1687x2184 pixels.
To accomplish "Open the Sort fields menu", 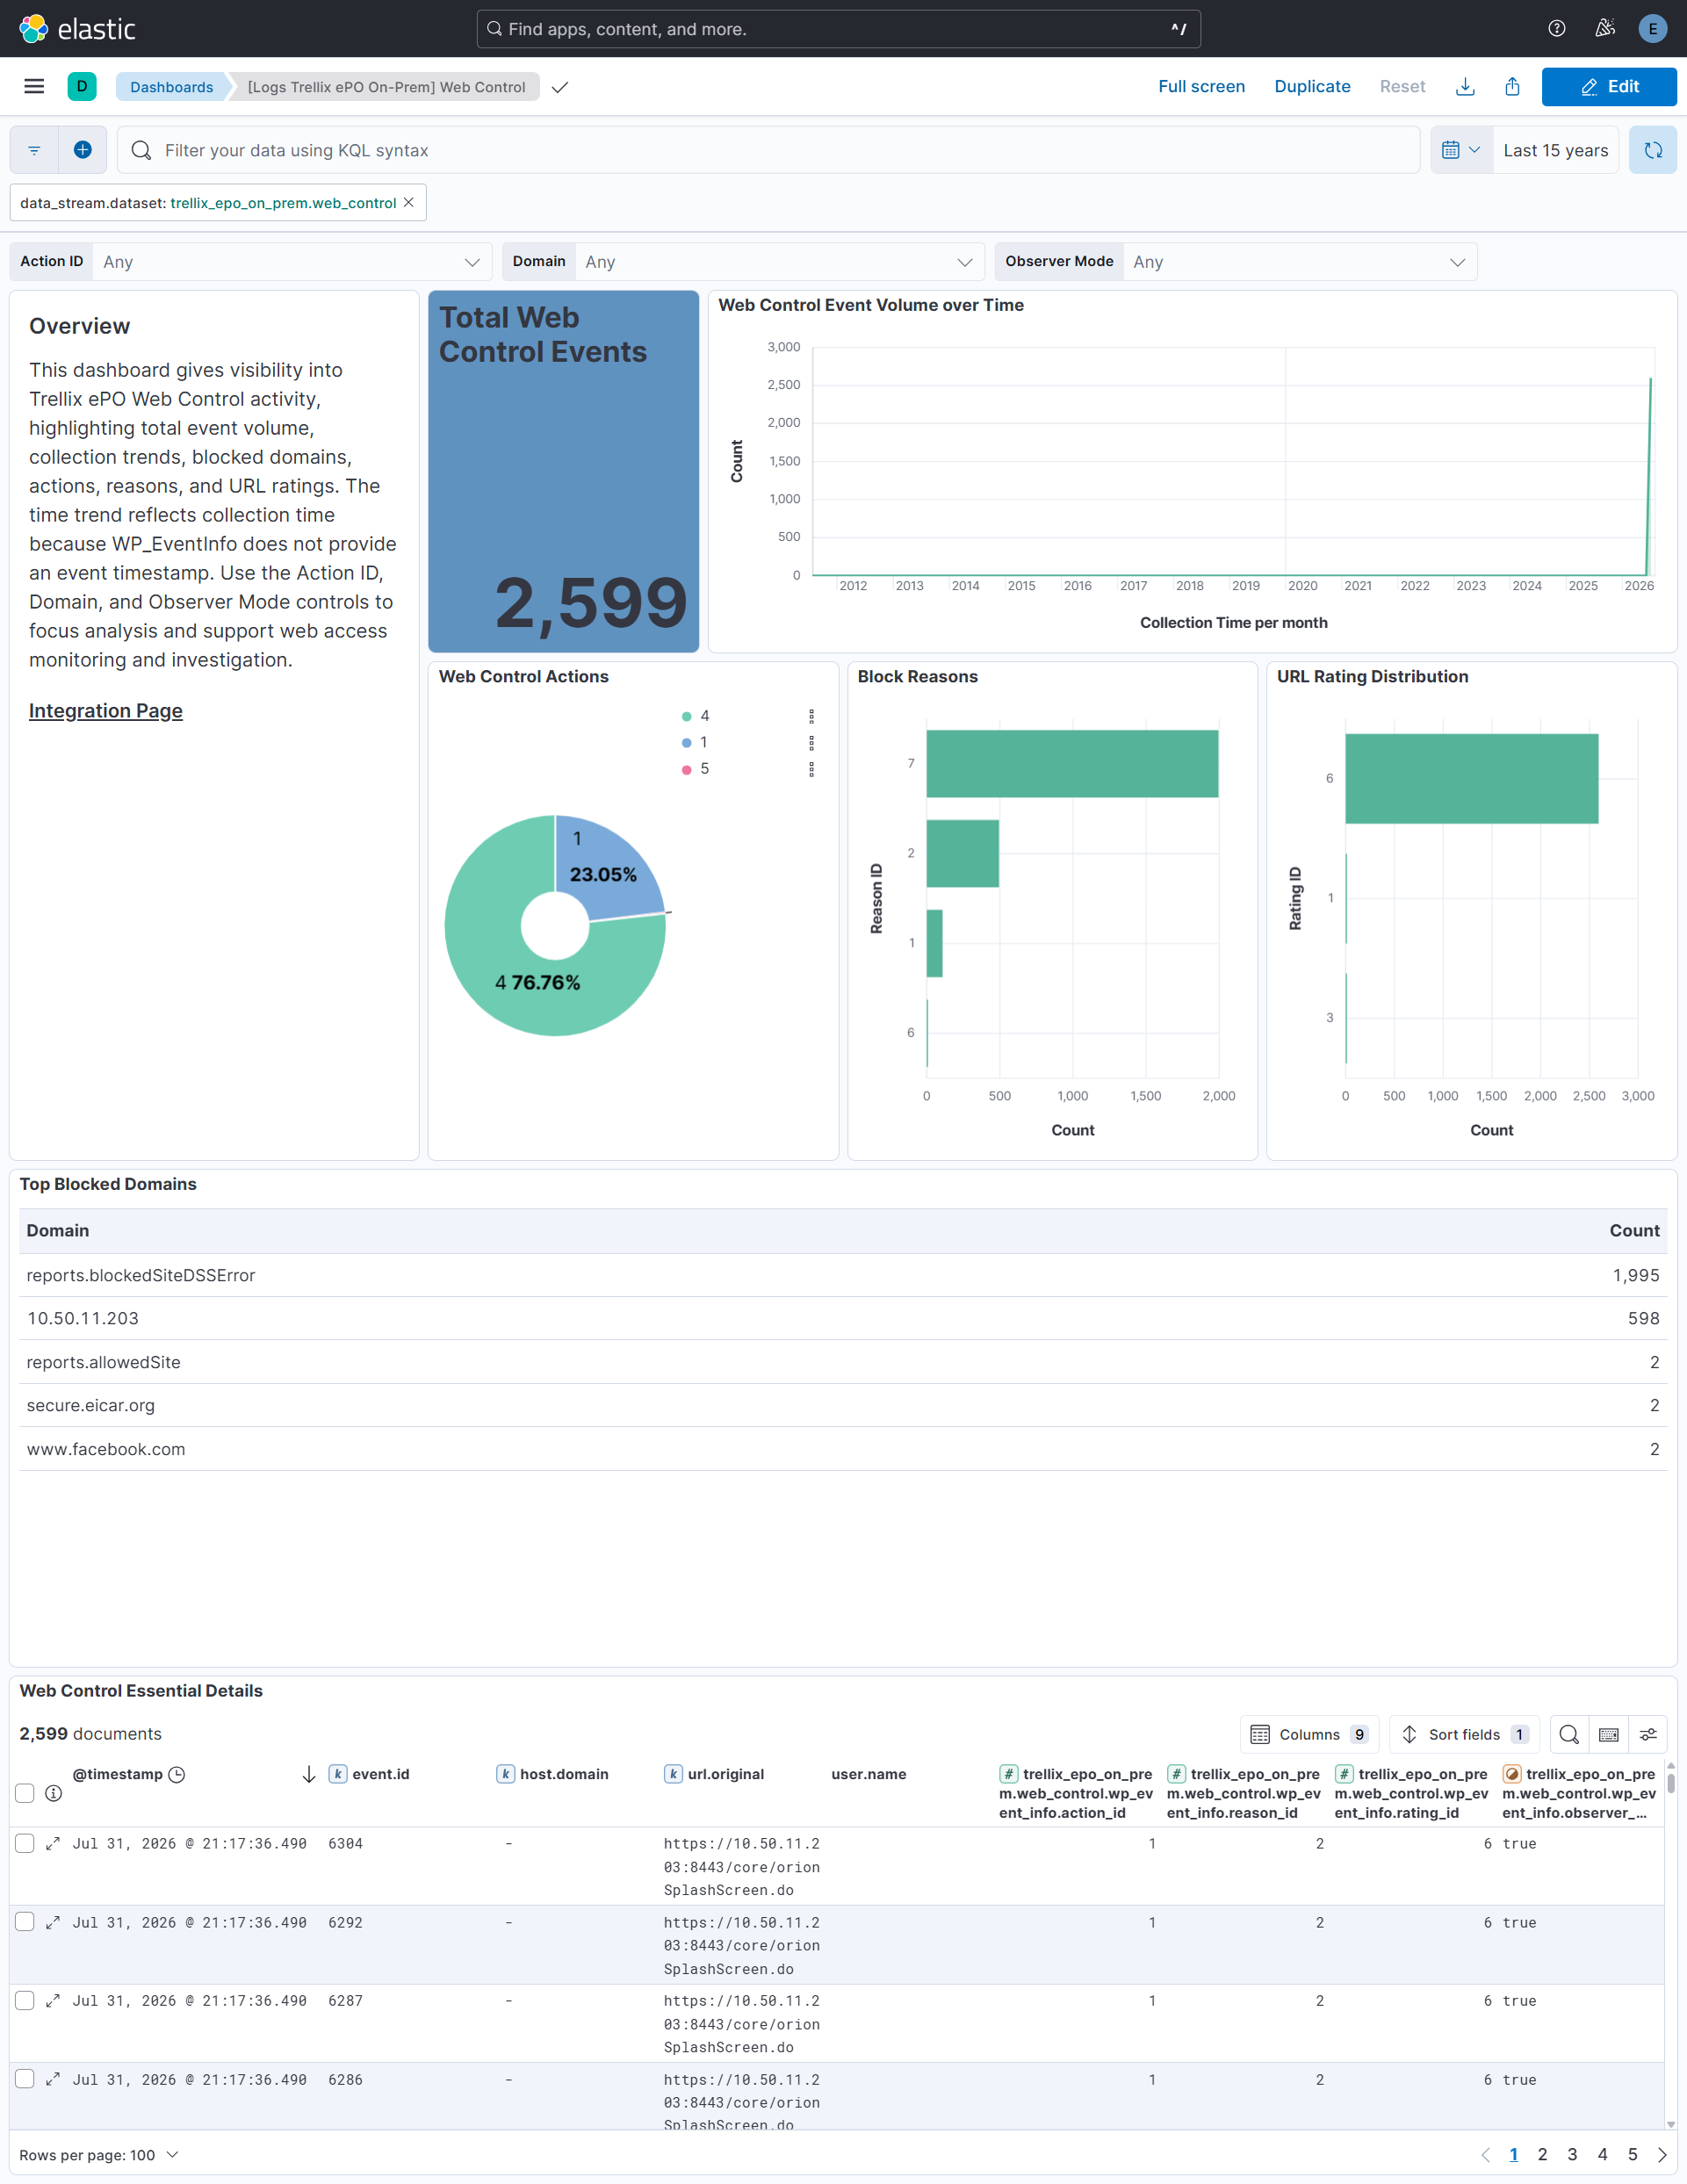I will tap(1464, 1734).
